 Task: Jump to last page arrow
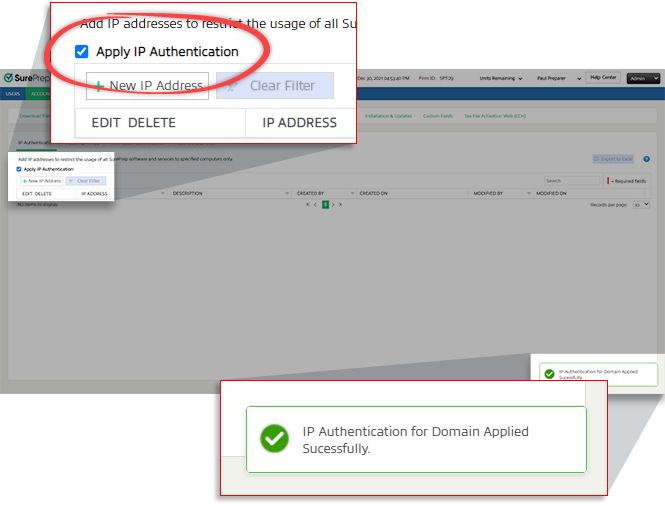(x=340, y=204)
